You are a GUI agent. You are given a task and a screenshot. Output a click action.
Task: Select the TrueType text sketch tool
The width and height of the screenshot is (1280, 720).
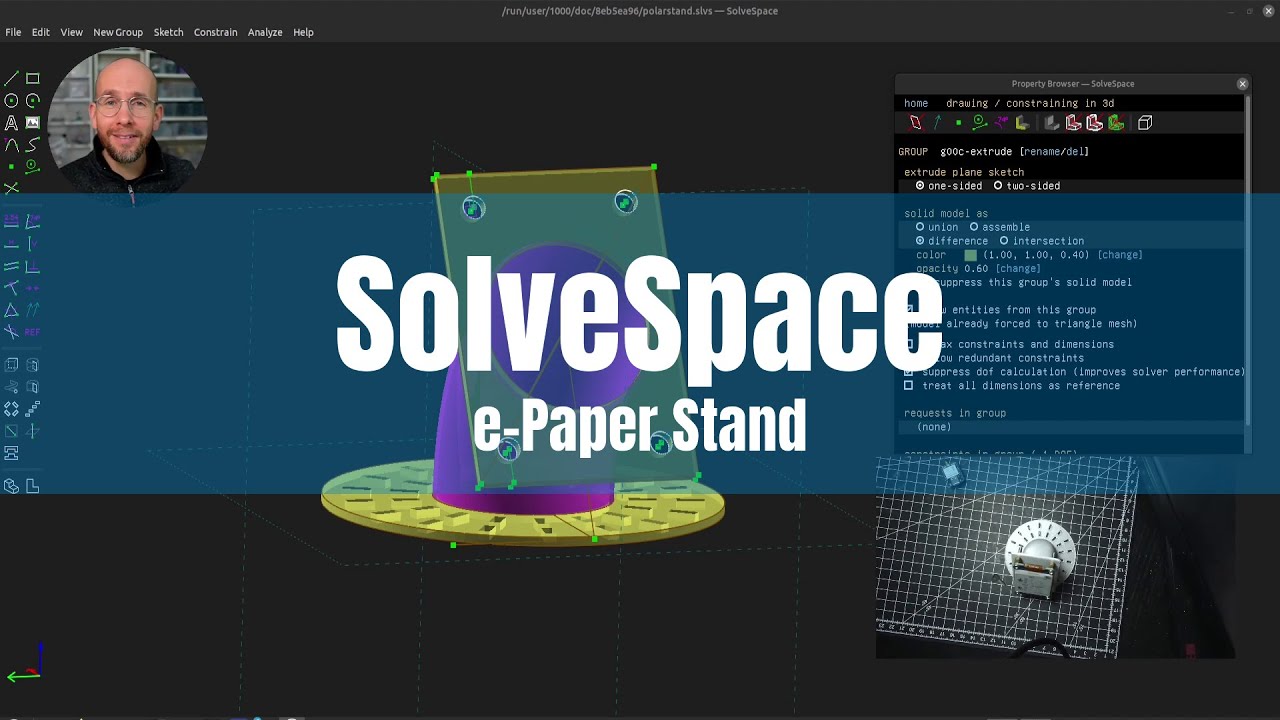[11, 122]
